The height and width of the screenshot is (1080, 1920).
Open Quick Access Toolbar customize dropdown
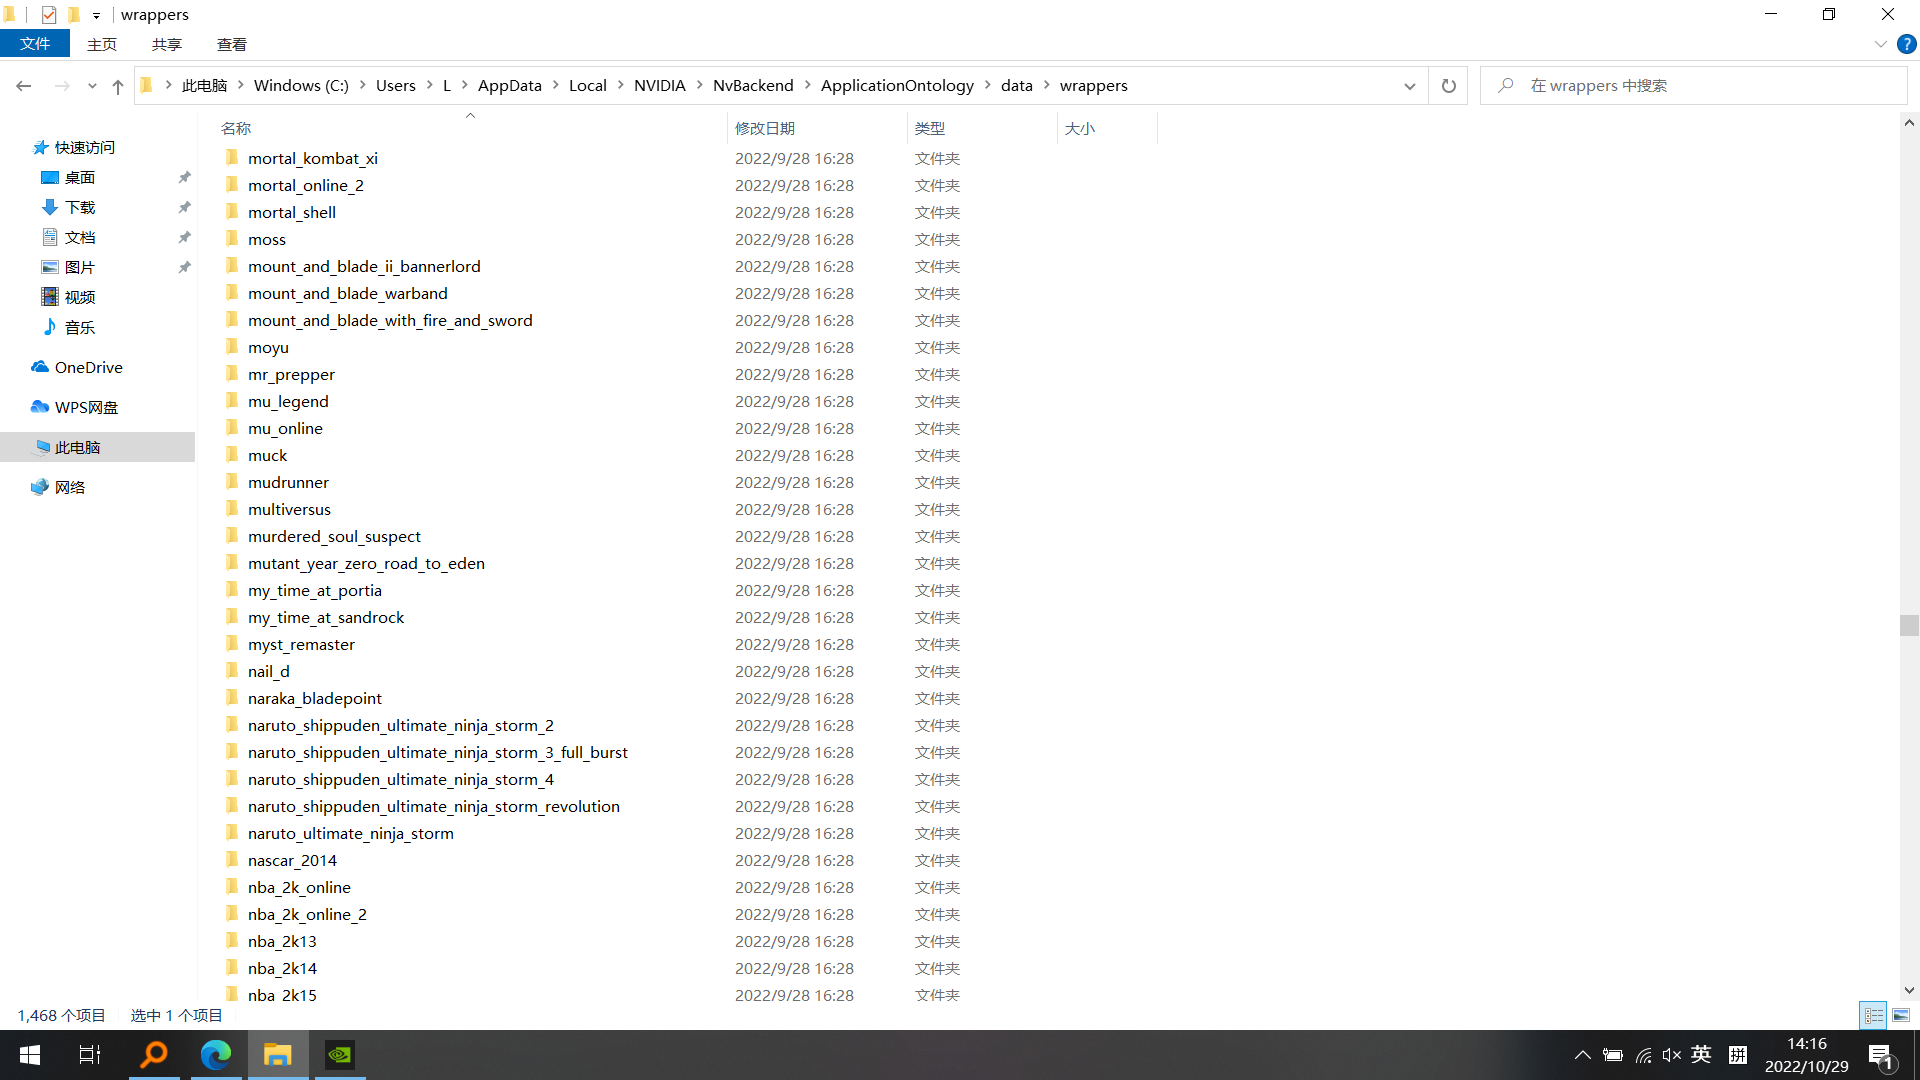[x=96, y=15]
